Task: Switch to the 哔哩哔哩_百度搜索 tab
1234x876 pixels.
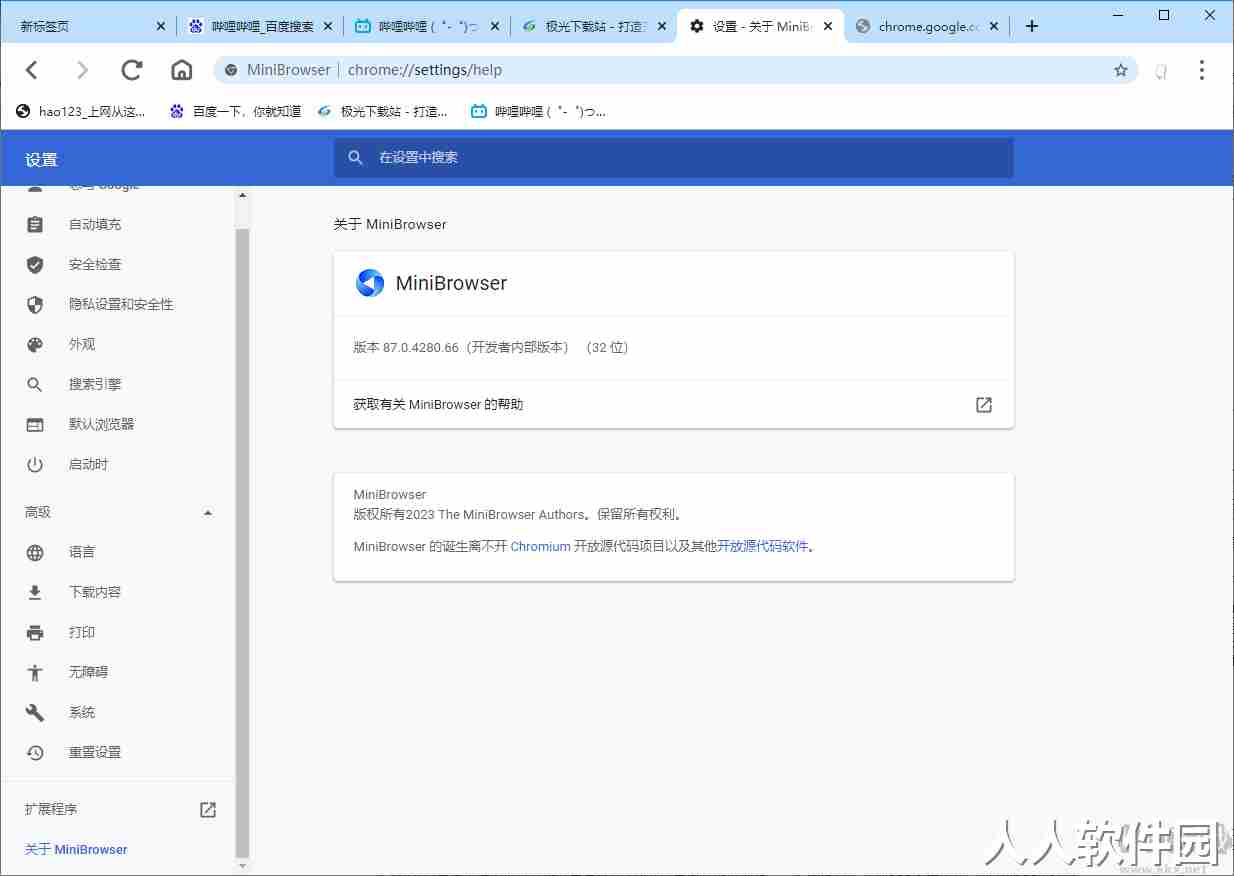Action: pos(260,27)
